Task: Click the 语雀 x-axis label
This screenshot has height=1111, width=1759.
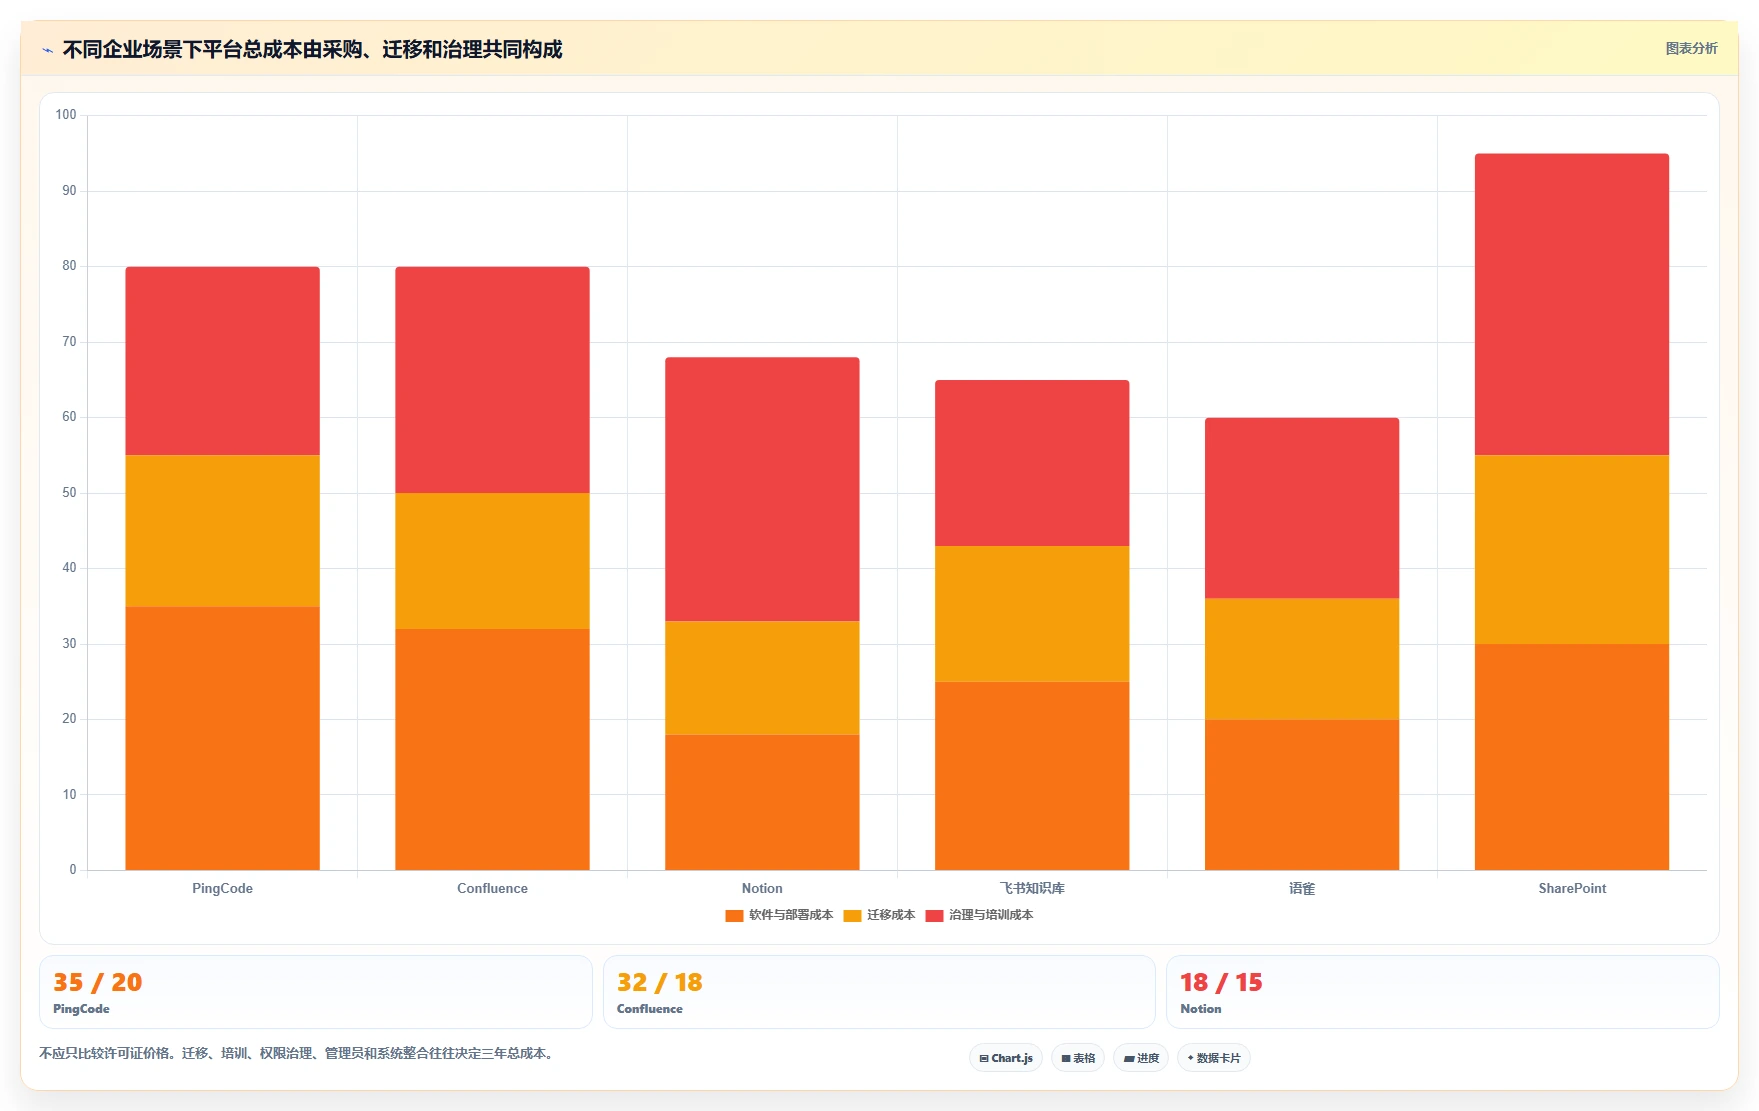Action: coord(1302,888)
